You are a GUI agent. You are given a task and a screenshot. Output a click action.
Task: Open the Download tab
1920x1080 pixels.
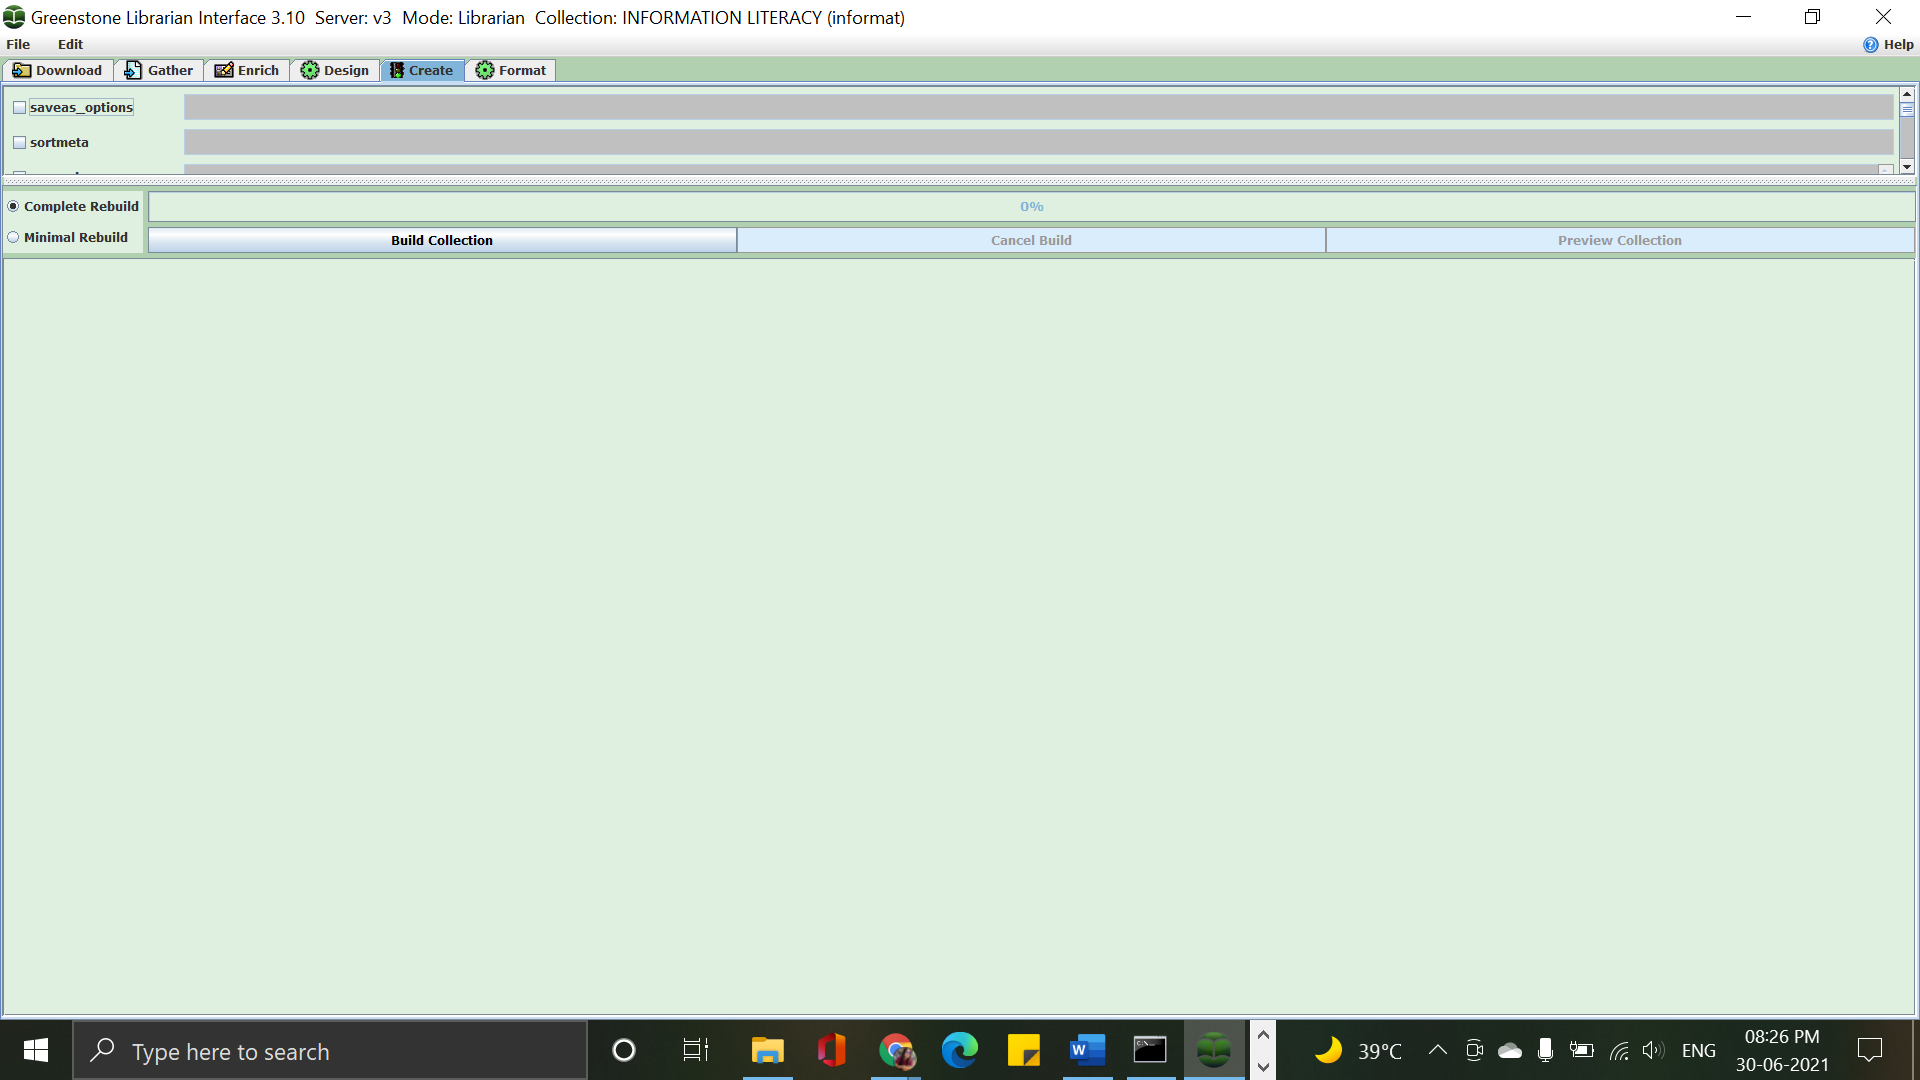coord(58,70)
